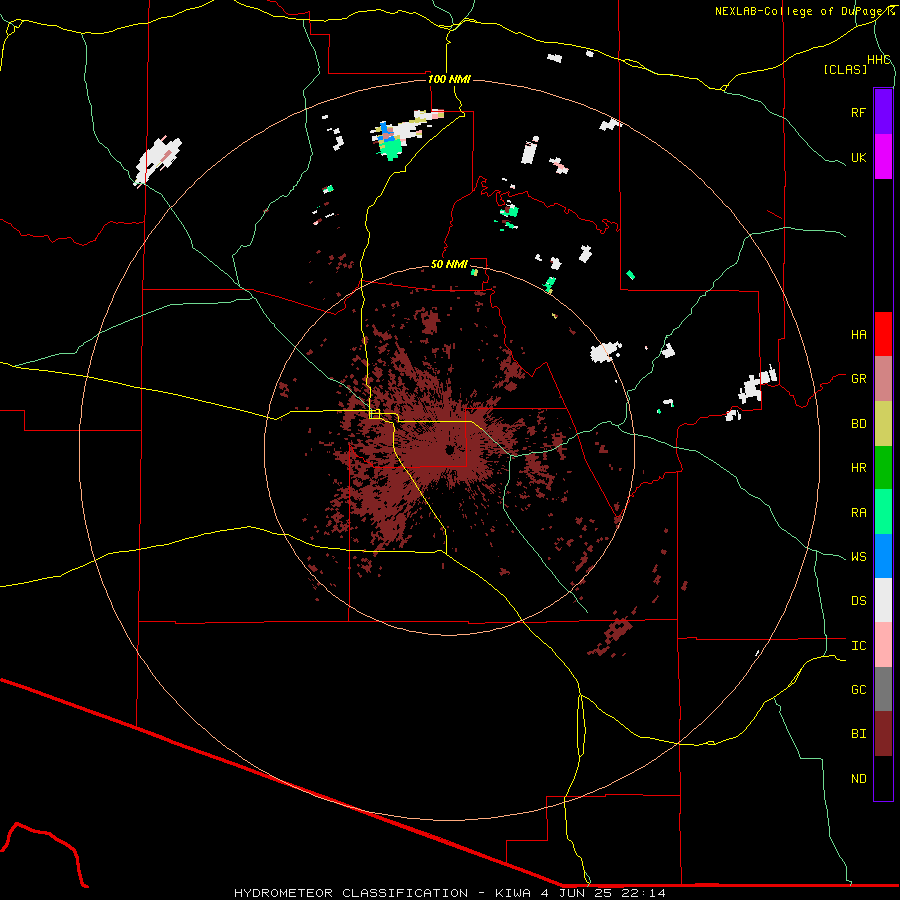Click the [CLAS] units label

pos(845,69)
